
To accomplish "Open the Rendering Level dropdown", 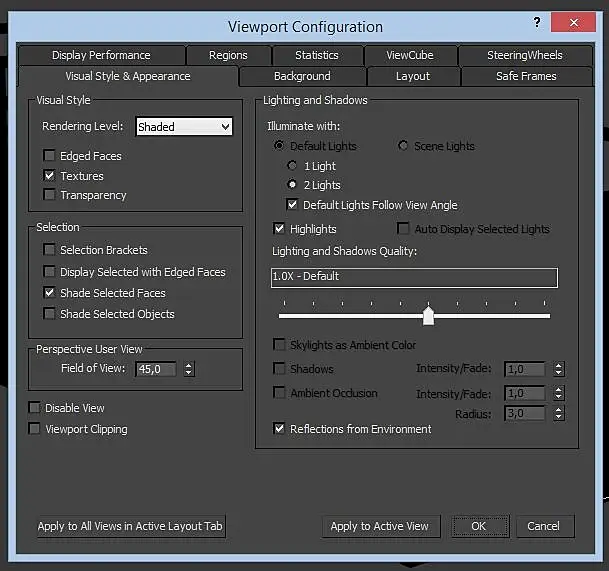I will point(184,127).
